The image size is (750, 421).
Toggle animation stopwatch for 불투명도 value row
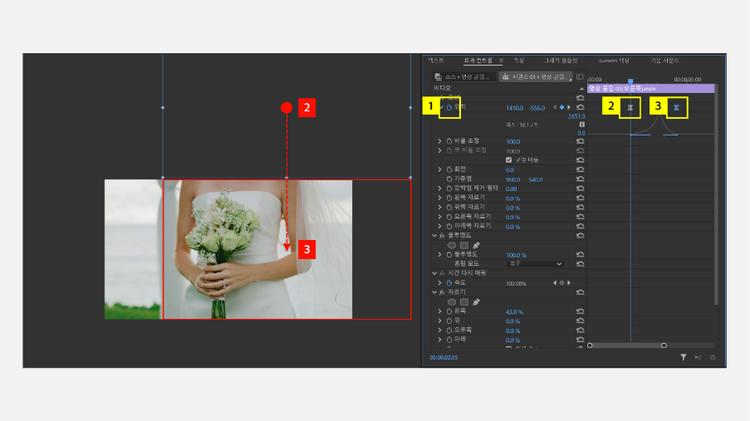pos(449,255)
